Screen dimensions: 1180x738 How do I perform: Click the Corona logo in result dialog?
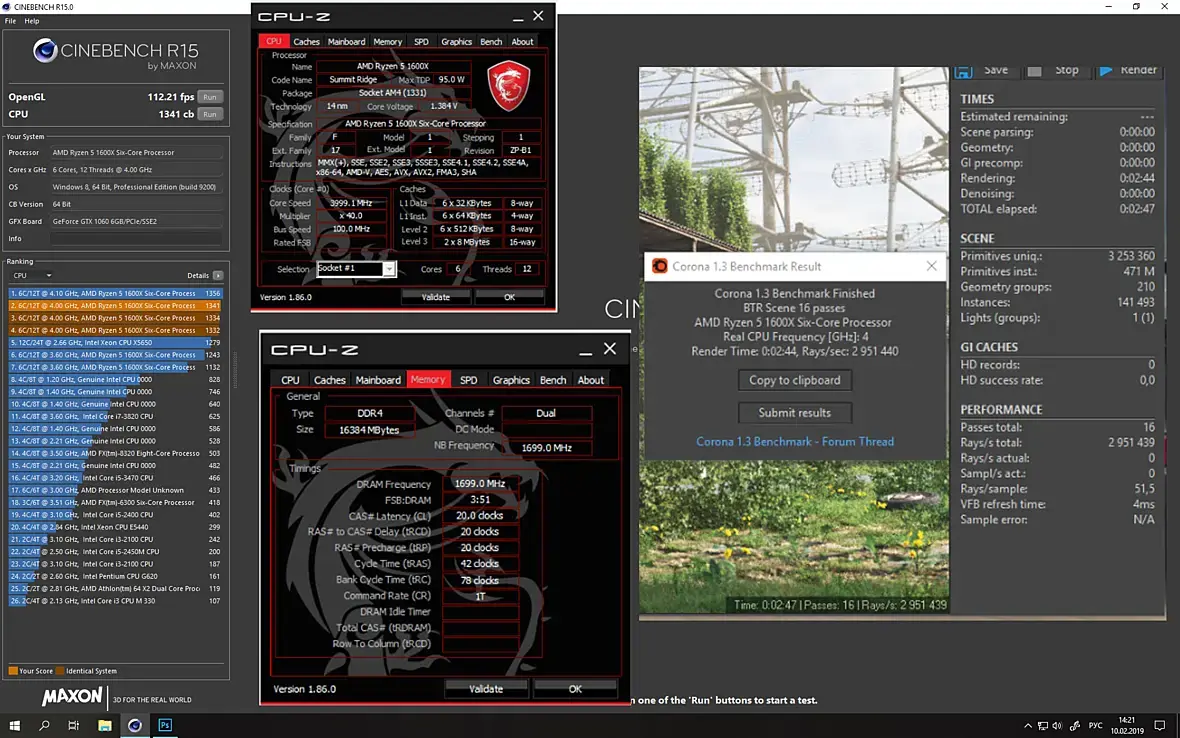point(659,266)
